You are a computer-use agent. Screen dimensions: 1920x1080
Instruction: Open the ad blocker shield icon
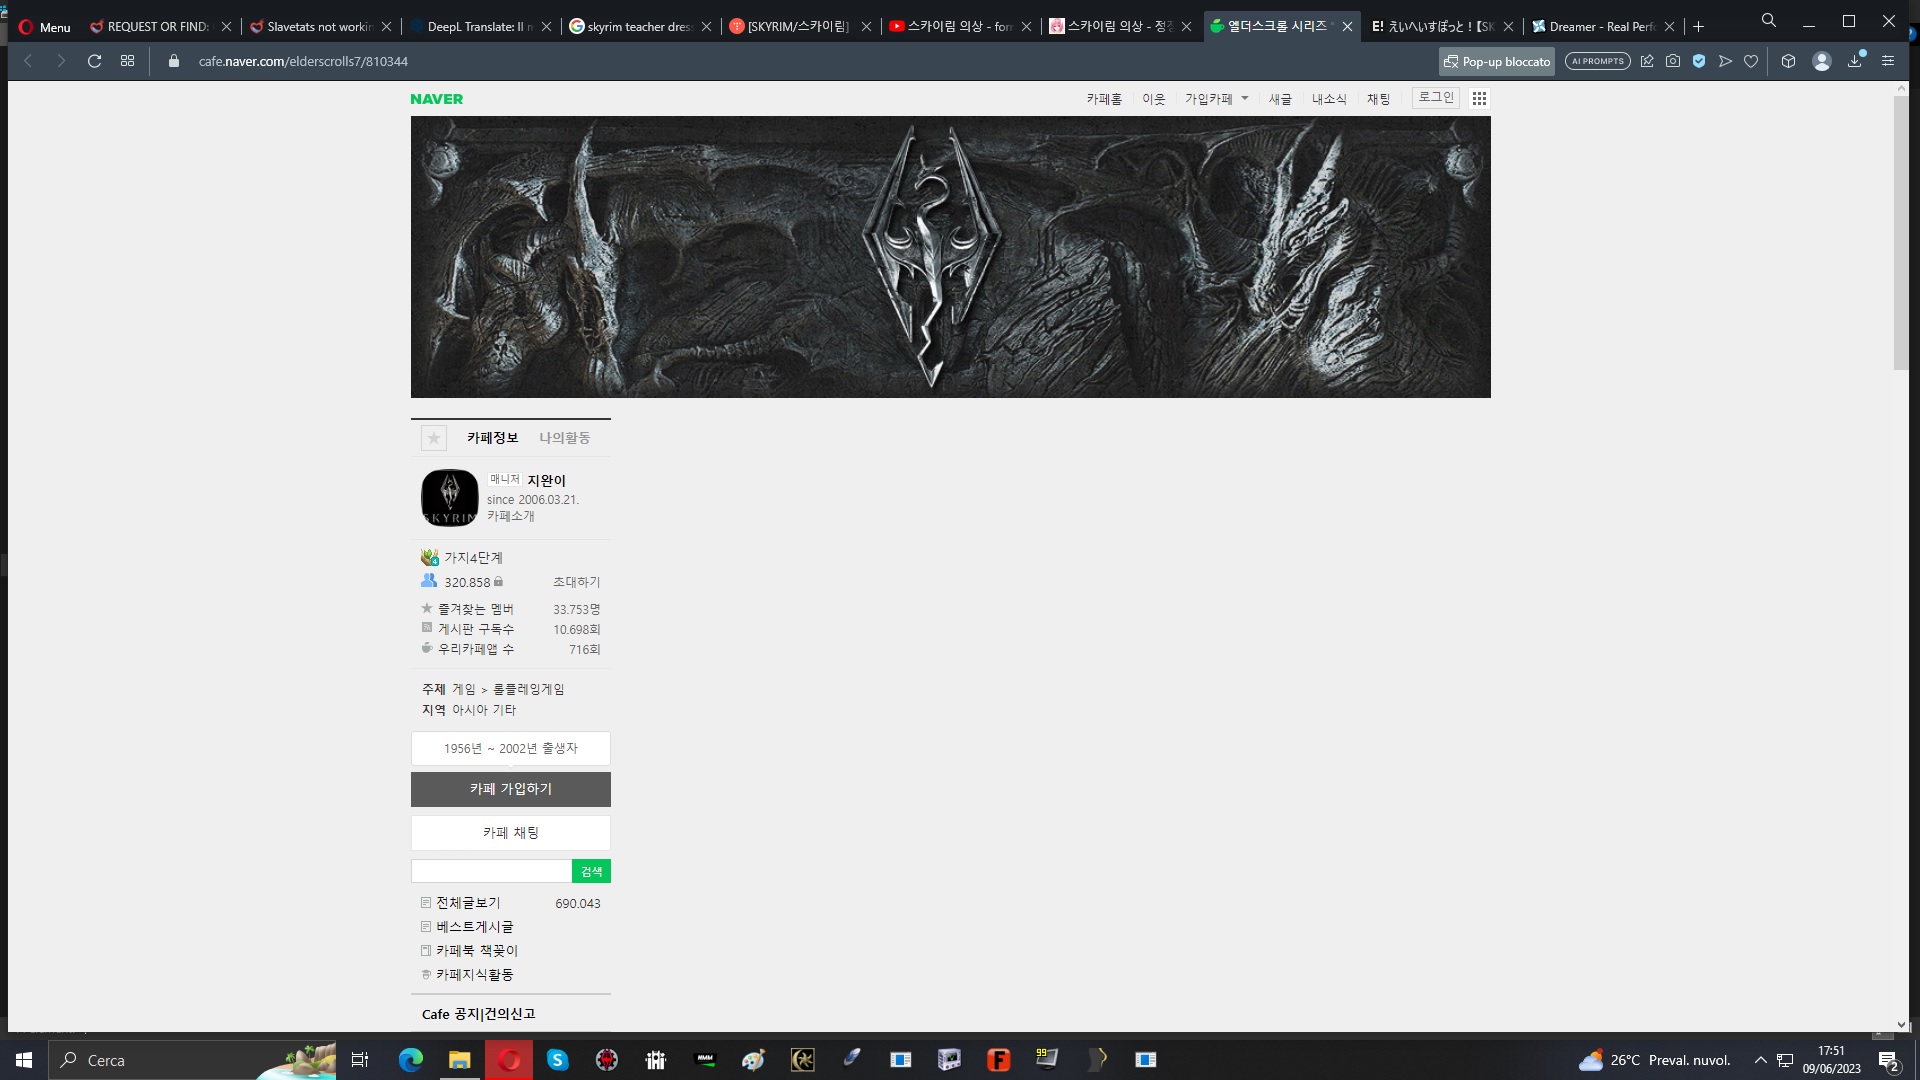tap(1699, 61)
